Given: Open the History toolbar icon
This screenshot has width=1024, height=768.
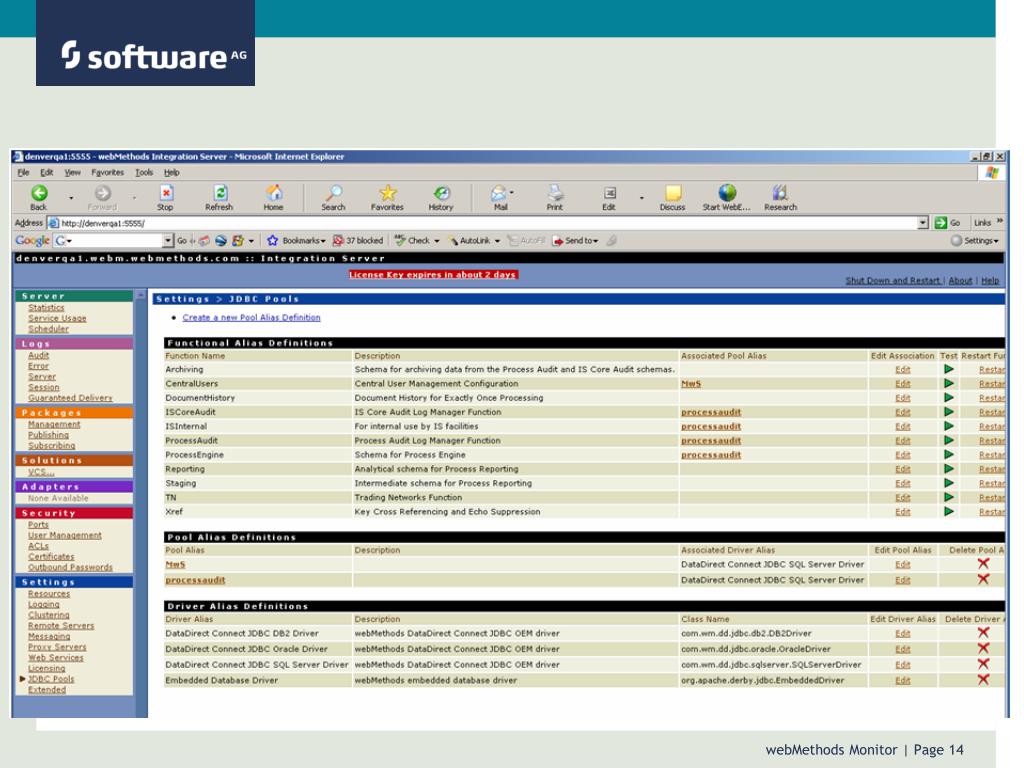Looking at the screenshot, I should pos(441,193).
